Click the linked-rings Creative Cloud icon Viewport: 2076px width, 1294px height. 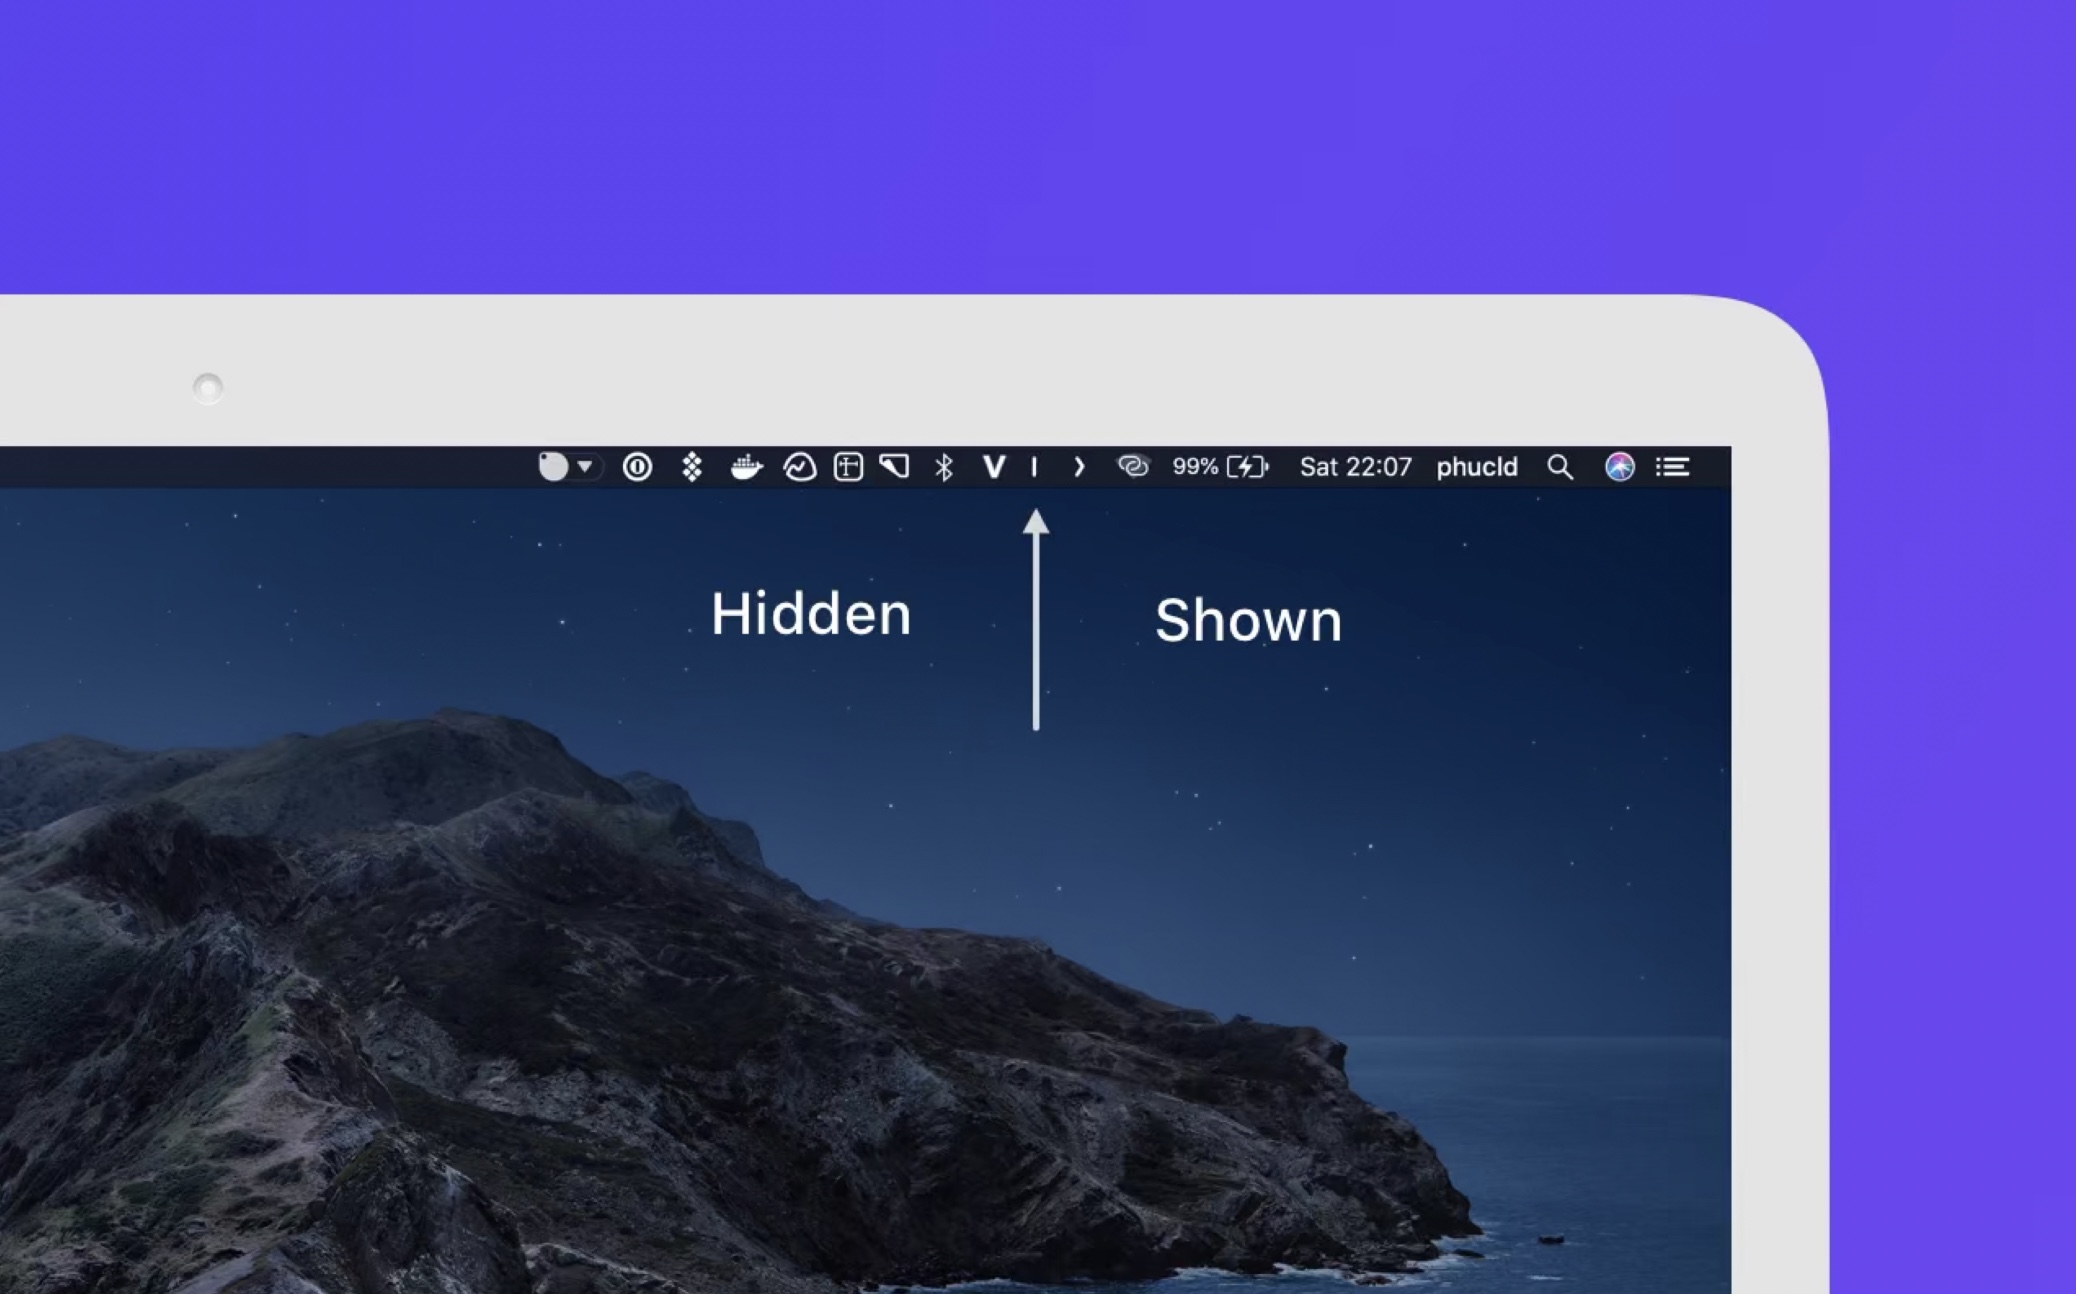[1133, 467]
